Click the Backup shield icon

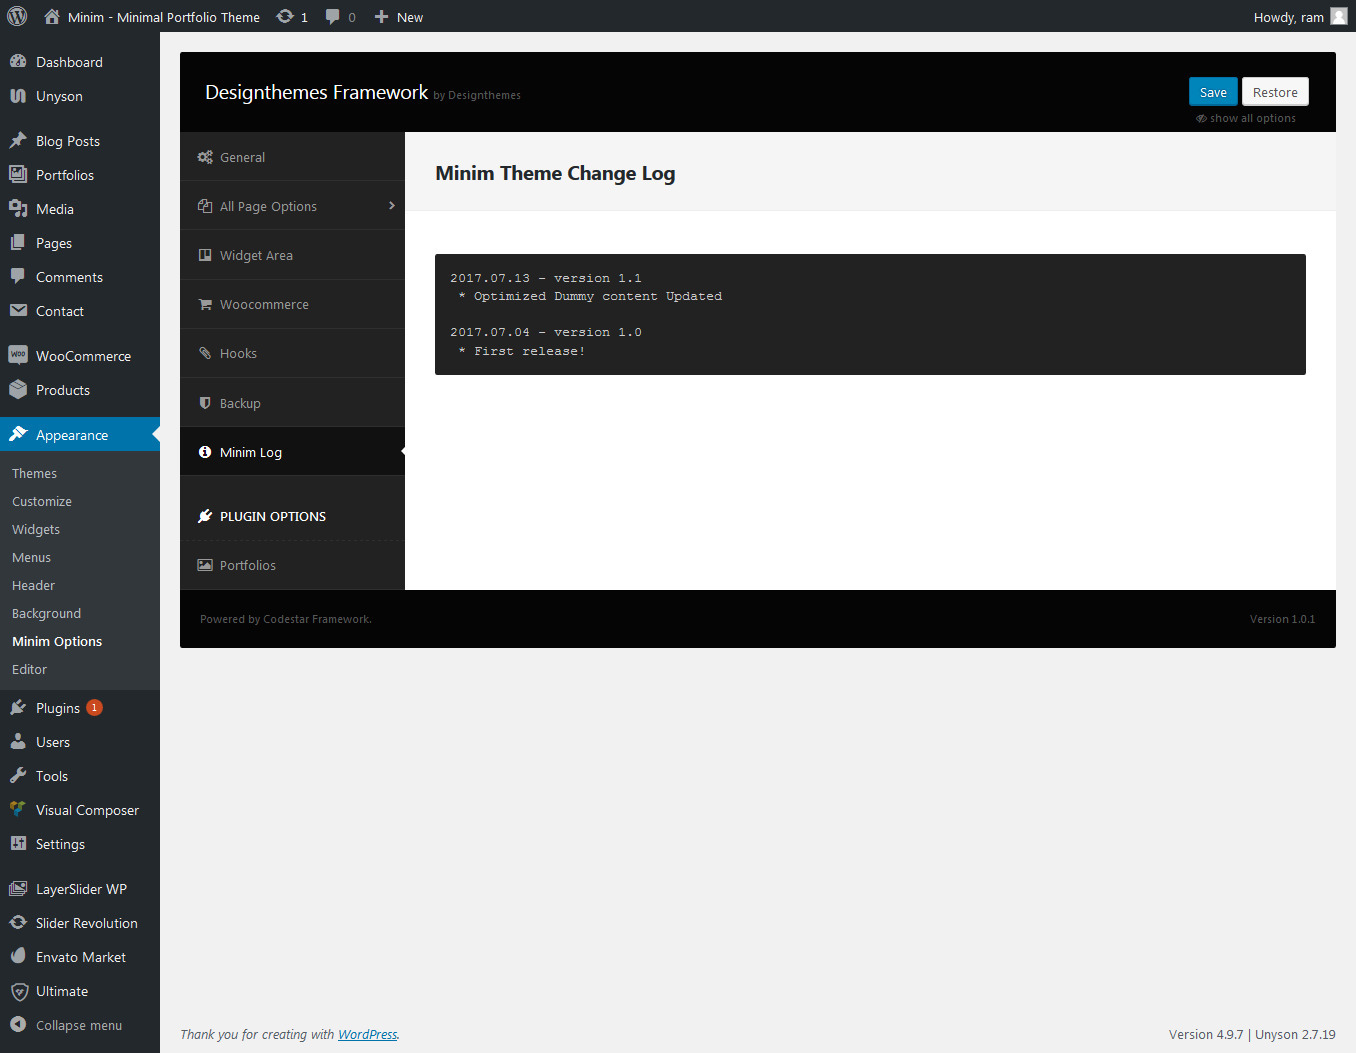[205, 403]
